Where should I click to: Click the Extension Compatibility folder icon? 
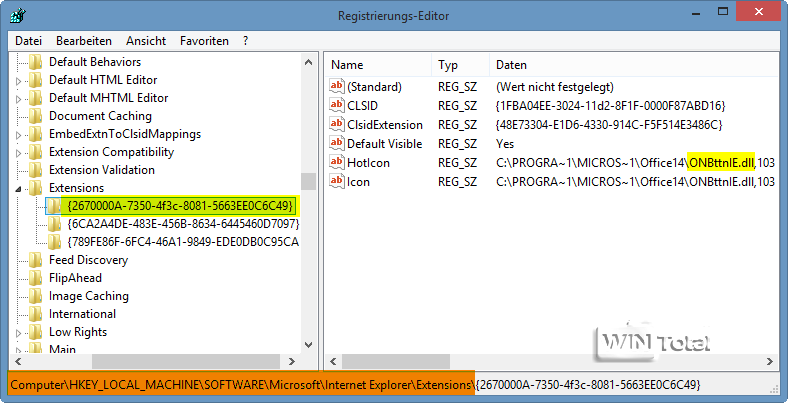coord(35,152)
